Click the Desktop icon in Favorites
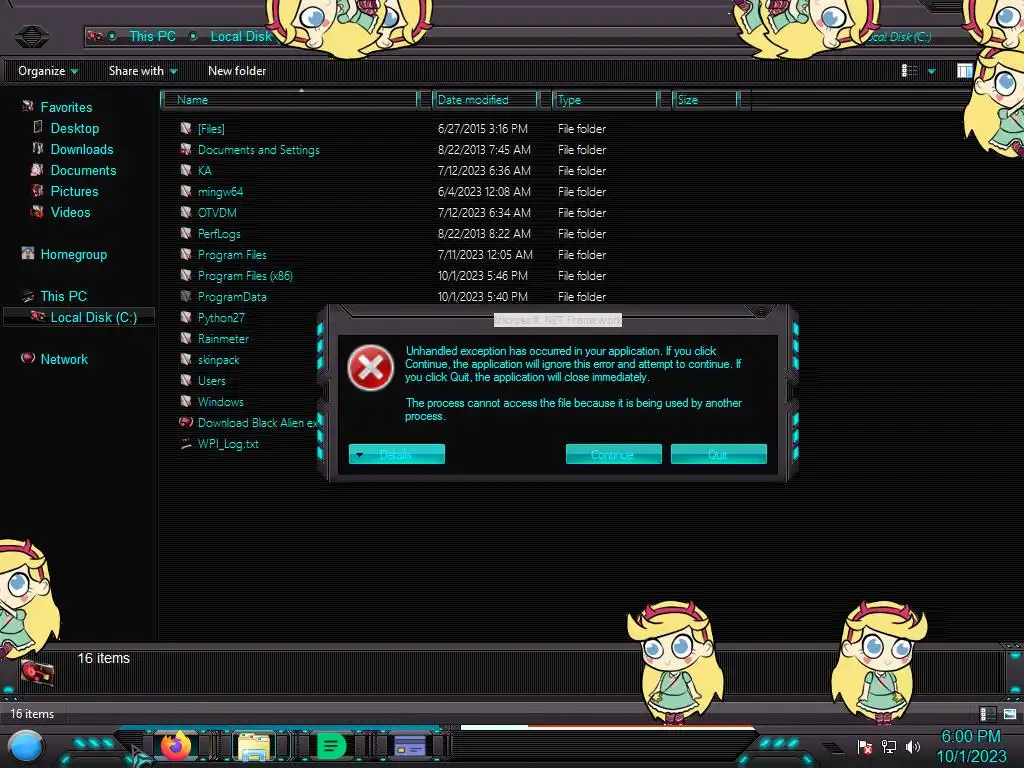Image resolution: width=1024 pixels, height=768 pixels. click(x=38, y=127)
